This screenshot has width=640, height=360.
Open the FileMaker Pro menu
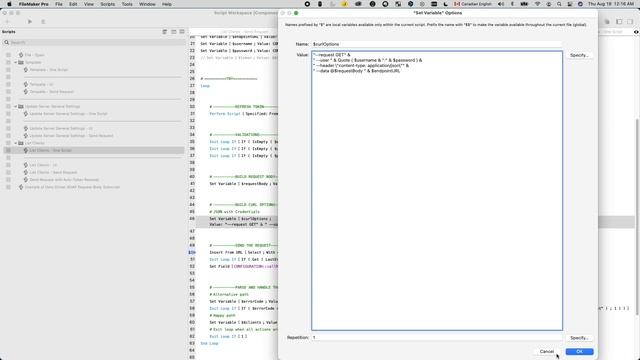click(x=33, y=4)
